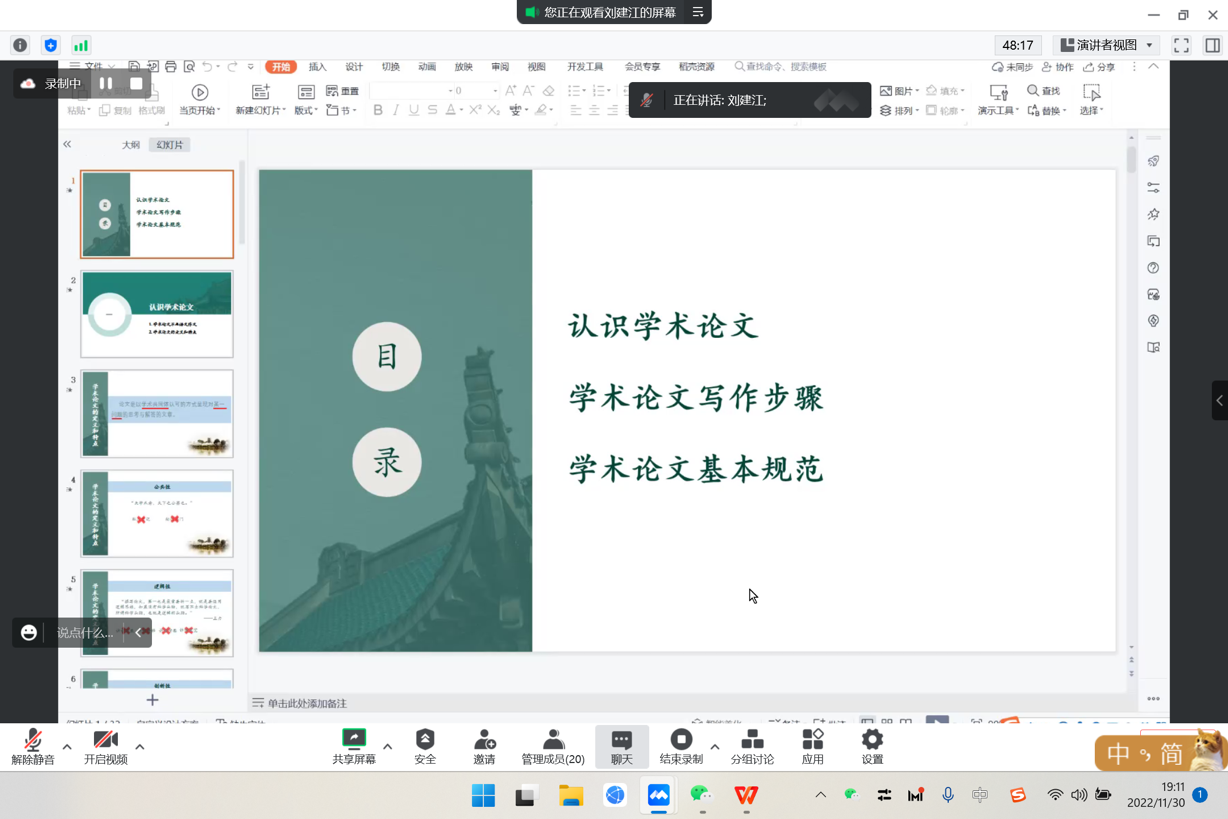Turn on video (开启视频)

pyautogui.click(x=105, y=746)
